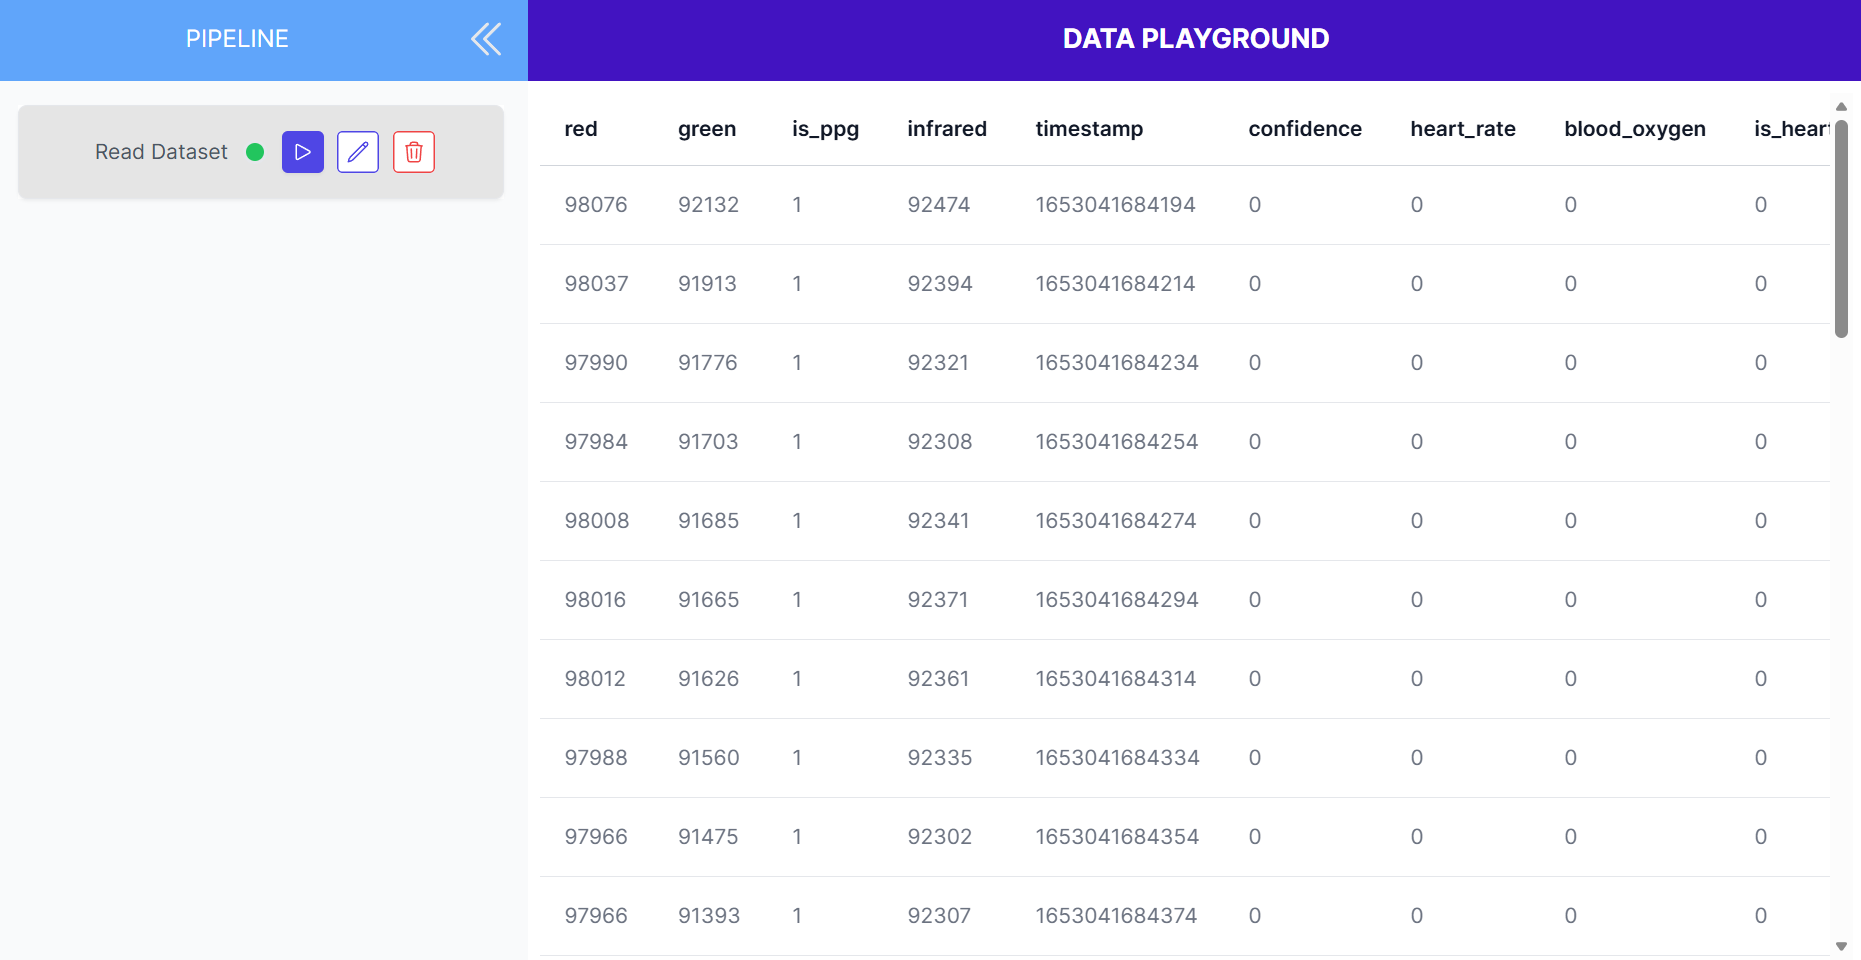
Task: Collapse the Pipeline panel
Action: (x=486, y=39)
